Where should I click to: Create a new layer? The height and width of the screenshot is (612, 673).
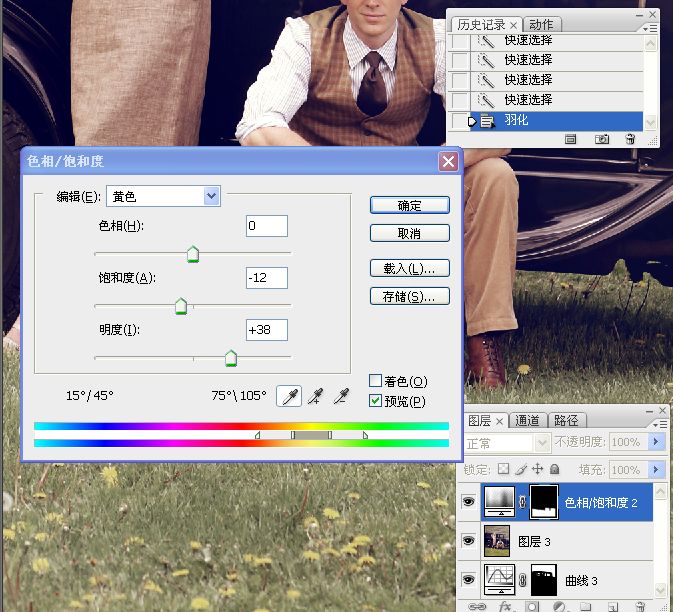[x=612, y=607]
